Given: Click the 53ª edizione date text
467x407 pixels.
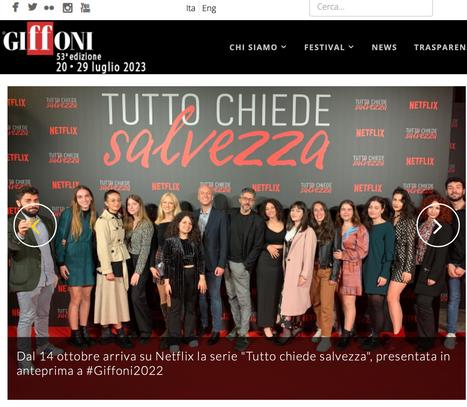Looking at the screenshot, I should (x=101, y=62).
